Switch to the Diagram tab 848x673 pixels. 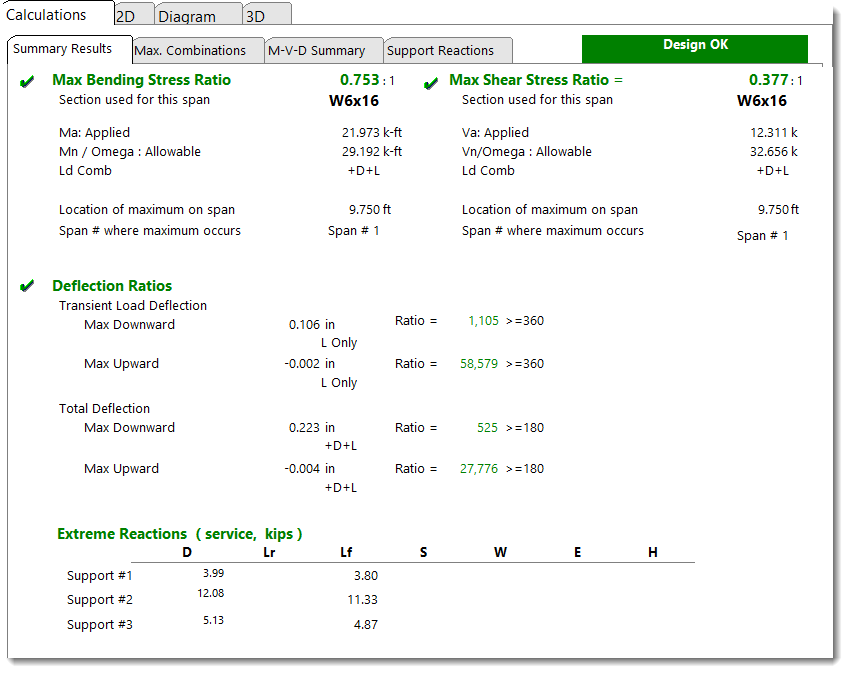pos(198,16)
